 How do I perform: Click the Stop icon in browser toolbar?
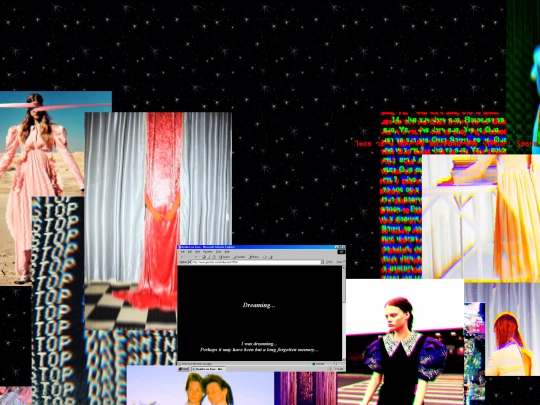tap(204, 257)
